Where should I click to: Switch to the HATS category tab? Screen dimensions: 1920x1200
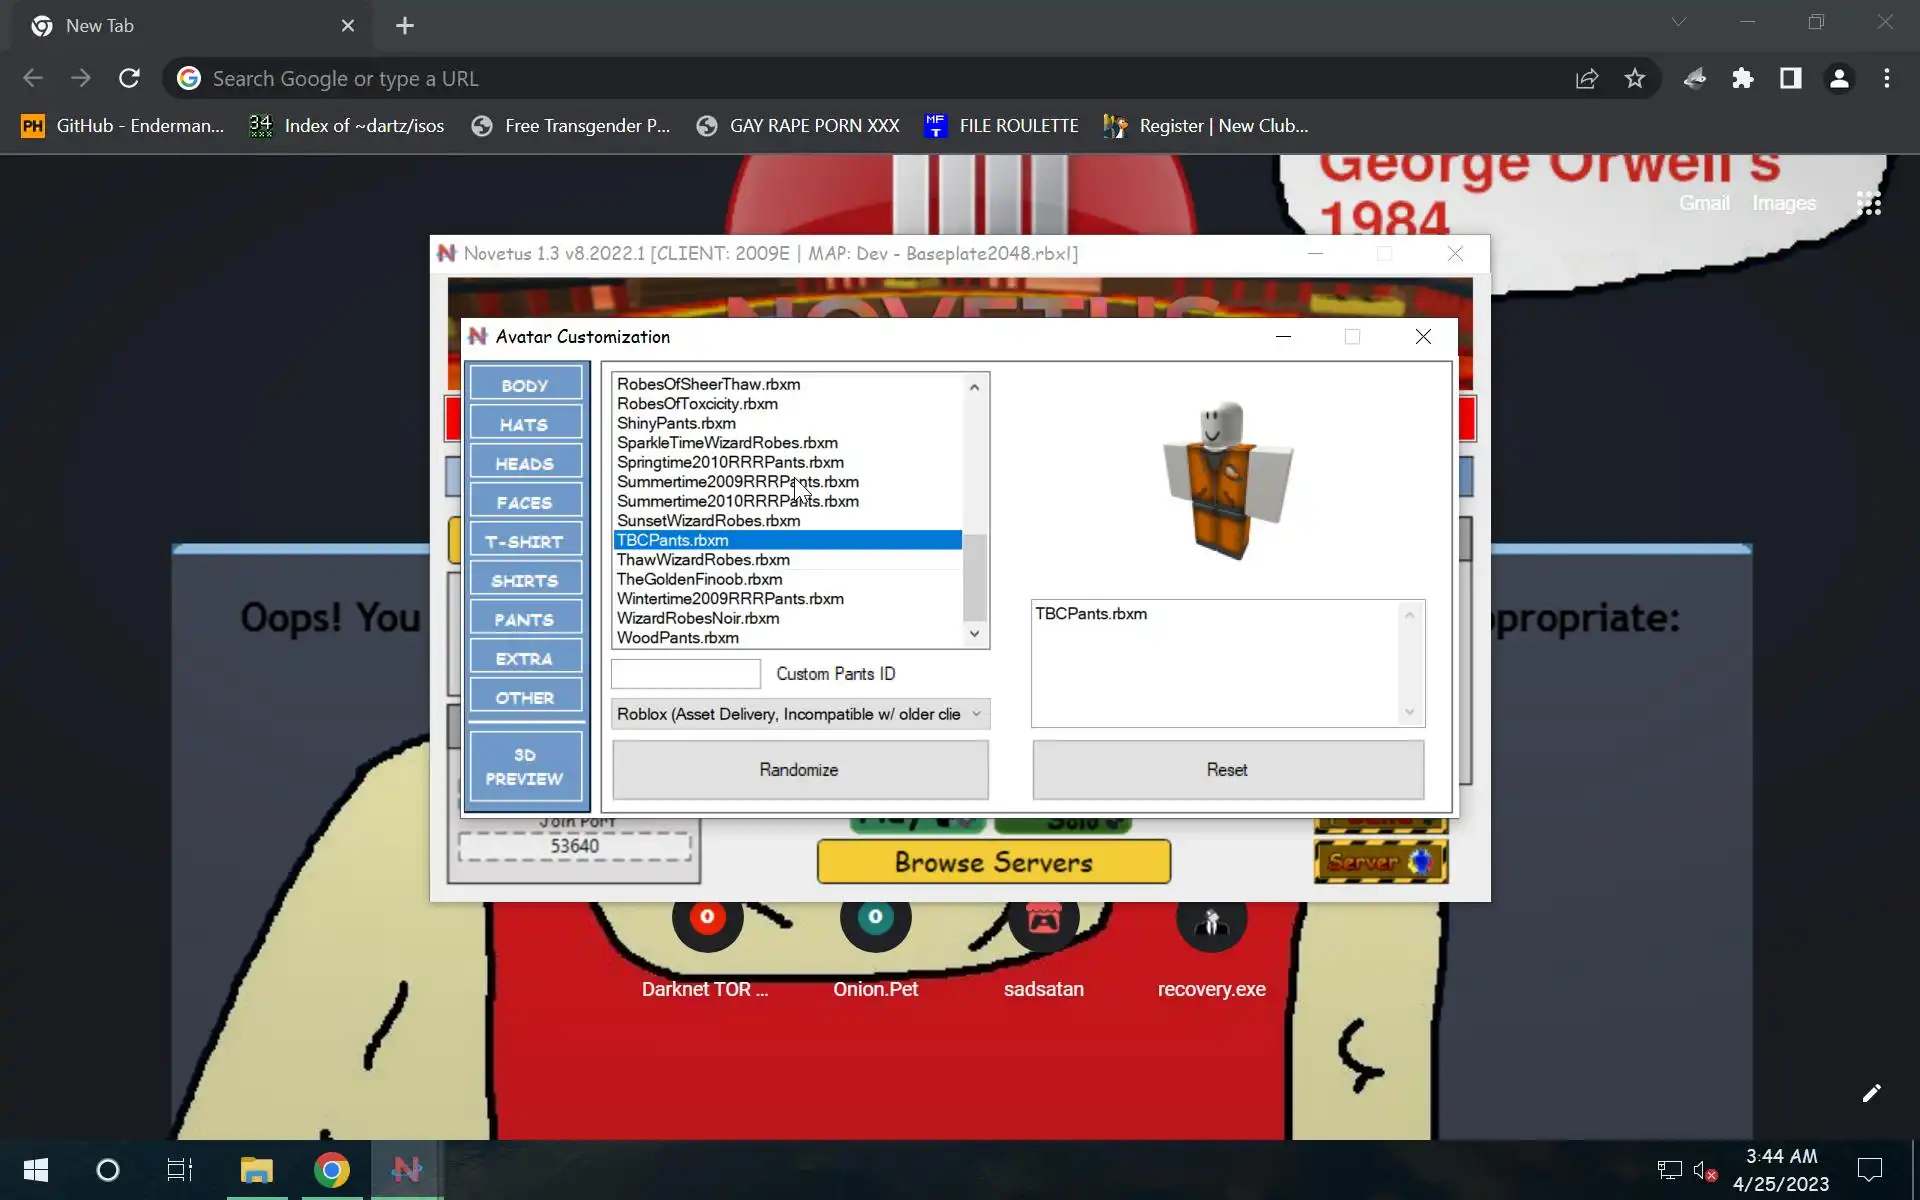[x=525, y=424]
